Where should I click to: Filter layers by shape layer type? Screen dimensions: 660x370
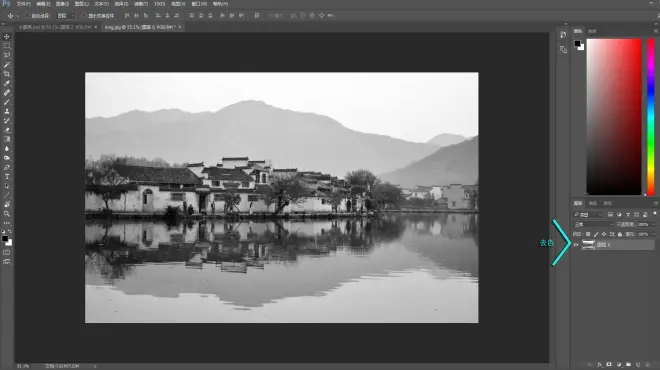636,215
